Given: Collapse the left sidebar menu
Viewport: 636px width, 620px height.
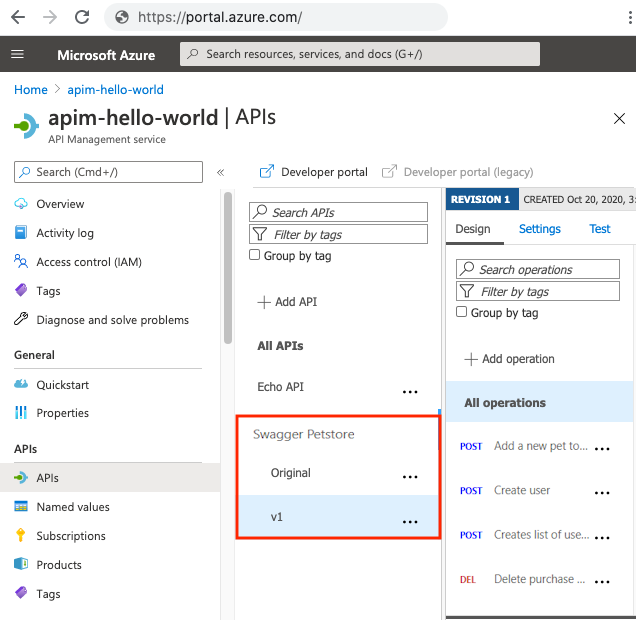Looking at the screenshot, I should tap(221, 173).
